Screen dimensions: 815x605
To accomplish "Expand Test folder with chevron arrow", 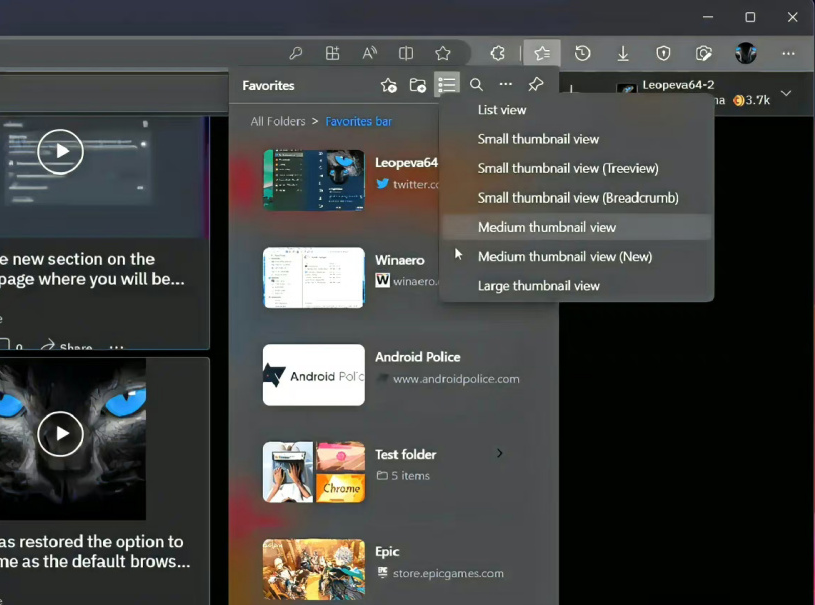I will pyautogui.click(x=499, y=453).
